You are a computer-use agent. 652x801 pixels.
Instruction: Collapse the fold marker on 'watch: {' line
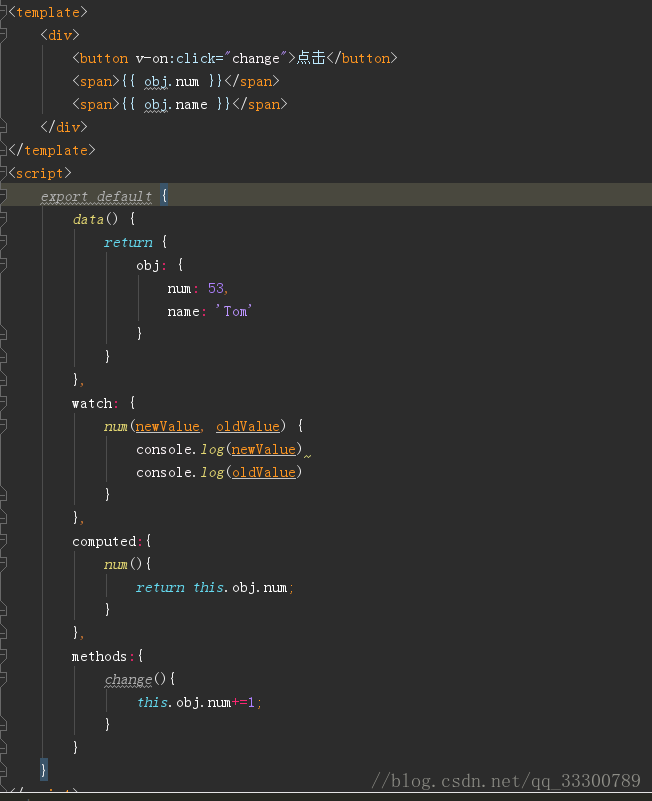pos(3,403)
